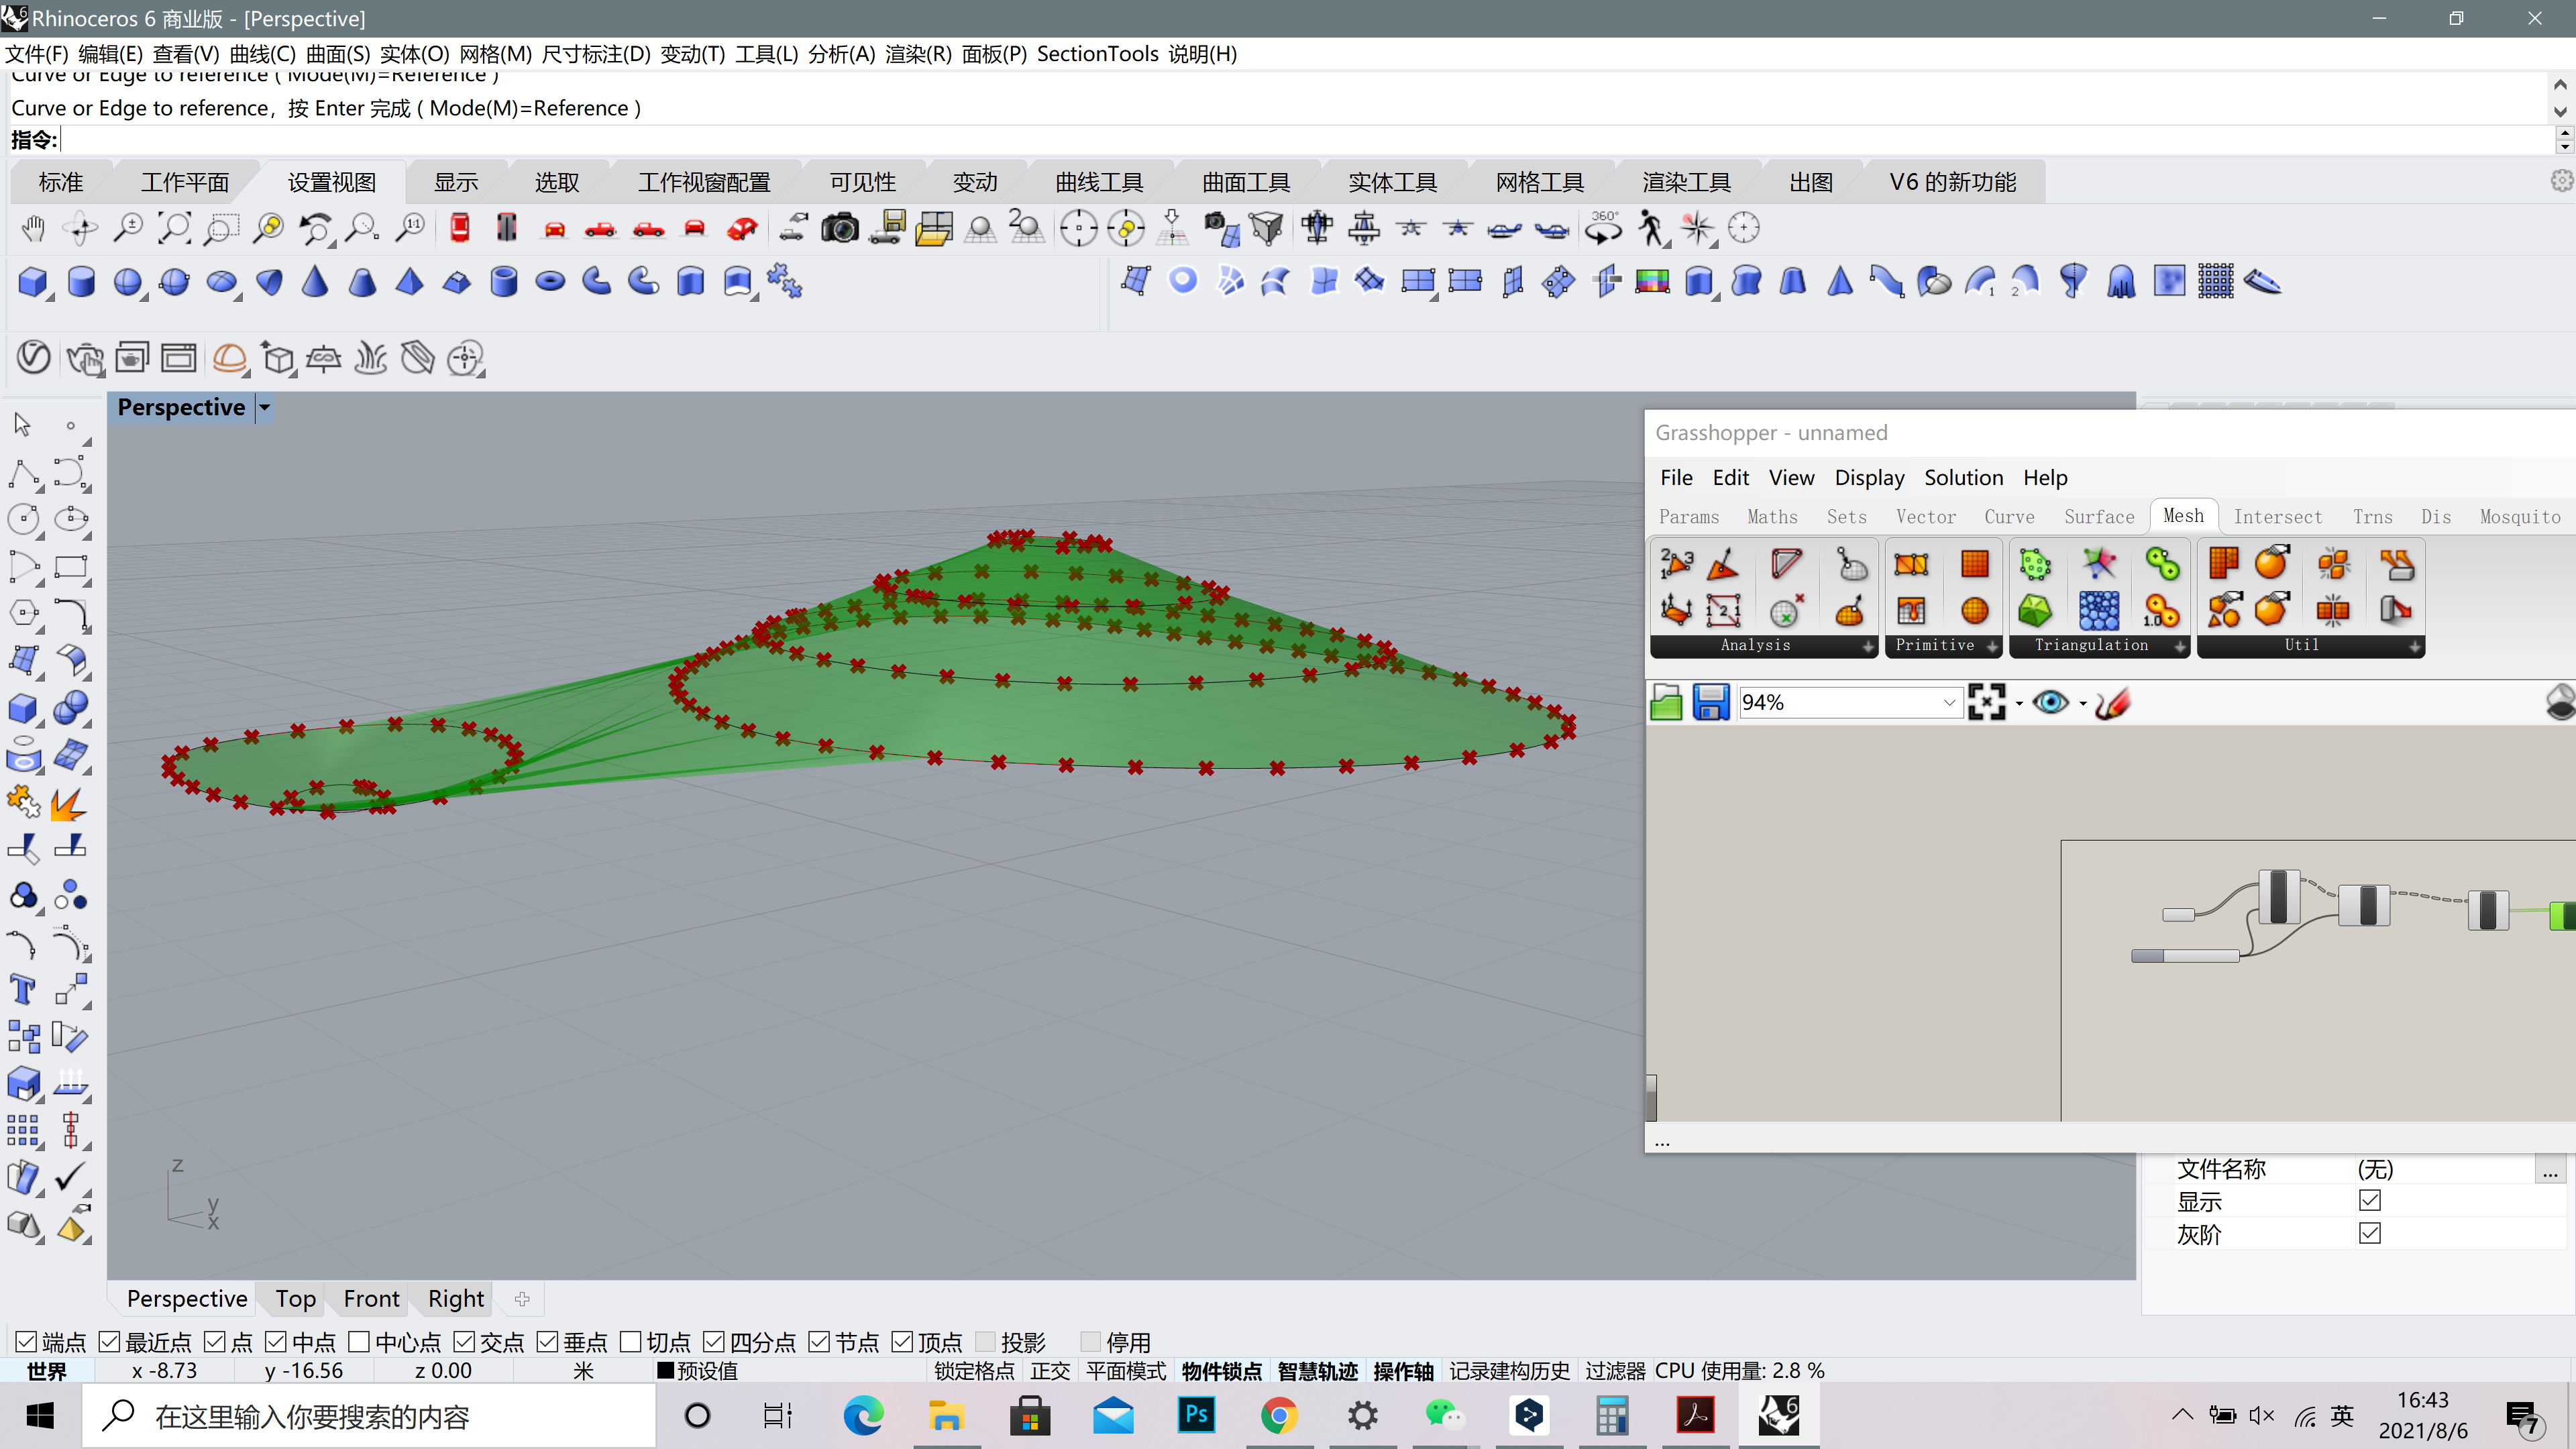Screen dimensions: 2576x1449
Task: Uncheck the 显示 checkbox in properties panel
Action: [x=2370, y=1201]
